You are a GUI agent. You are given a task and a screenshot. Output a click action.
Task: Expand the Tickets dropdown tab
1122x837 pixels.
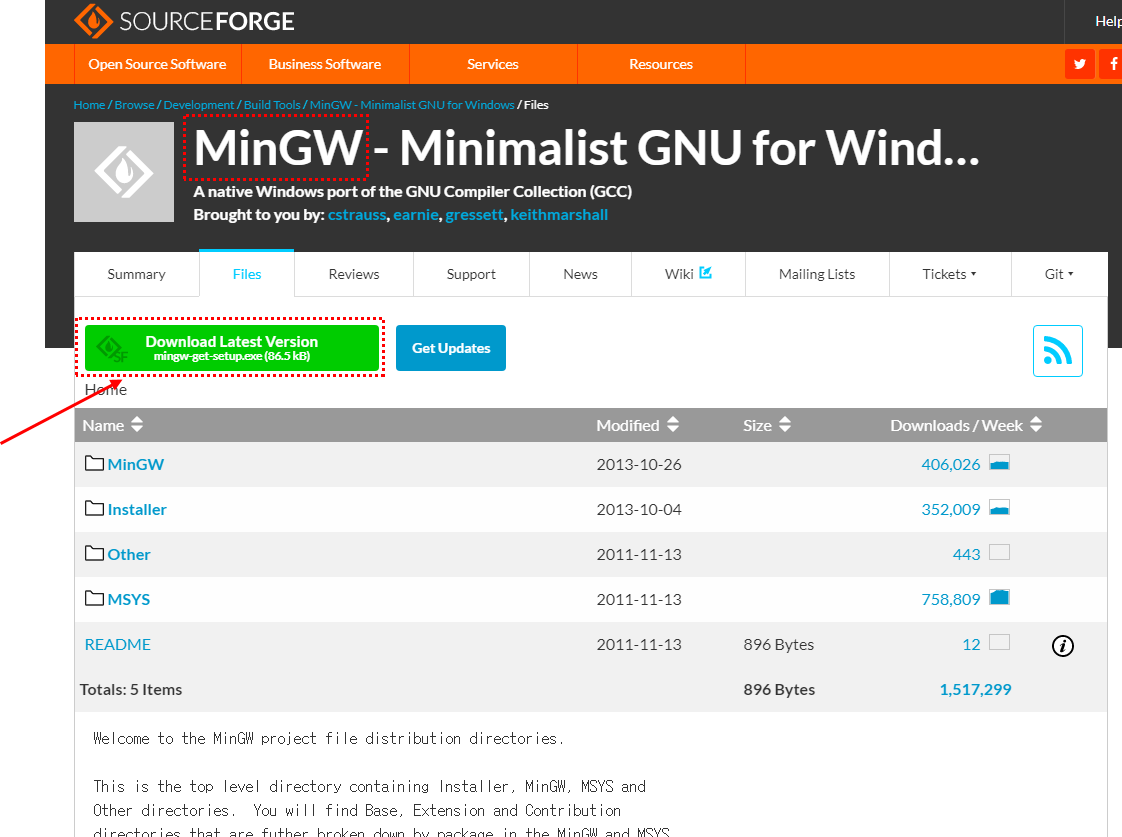point(950,274)
